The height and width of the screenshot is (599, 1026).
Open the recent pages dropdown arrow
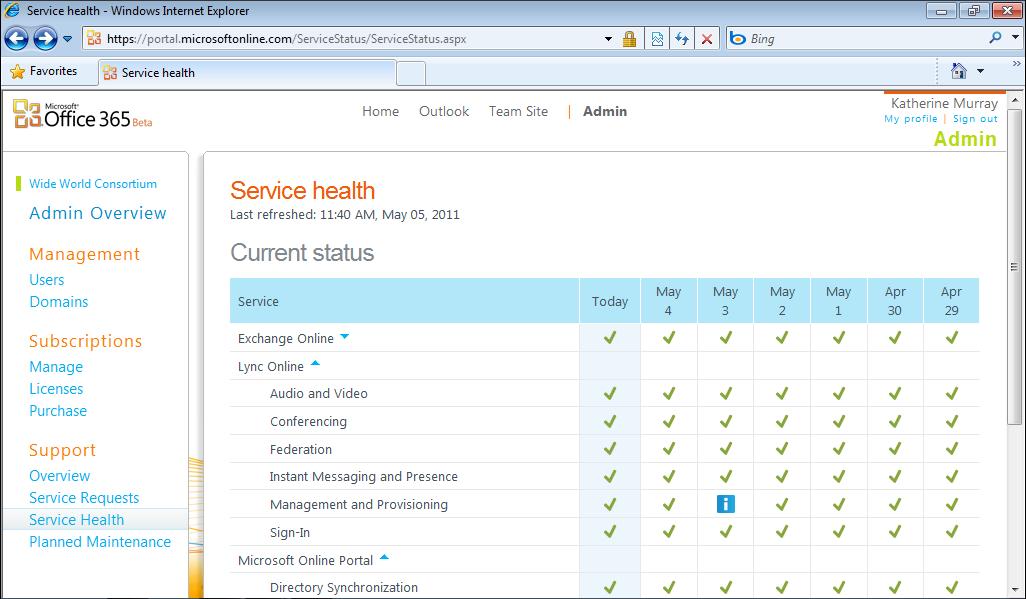[67, 39]
